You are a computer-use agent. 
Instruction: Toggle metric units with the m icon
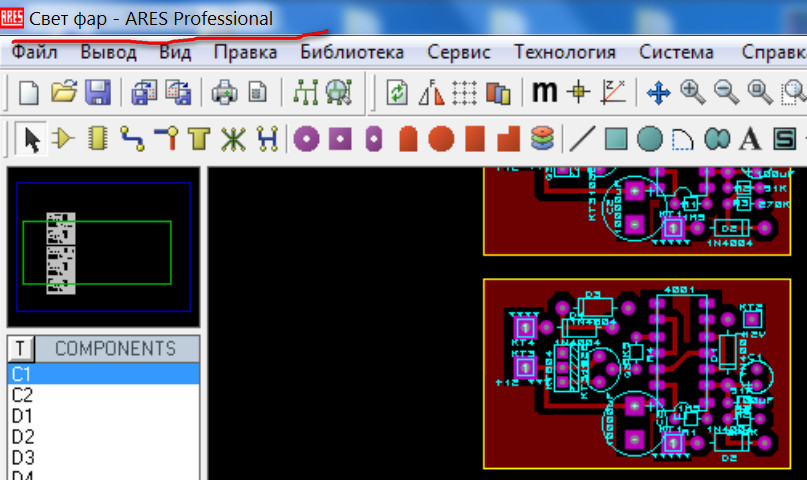point(544,92)
